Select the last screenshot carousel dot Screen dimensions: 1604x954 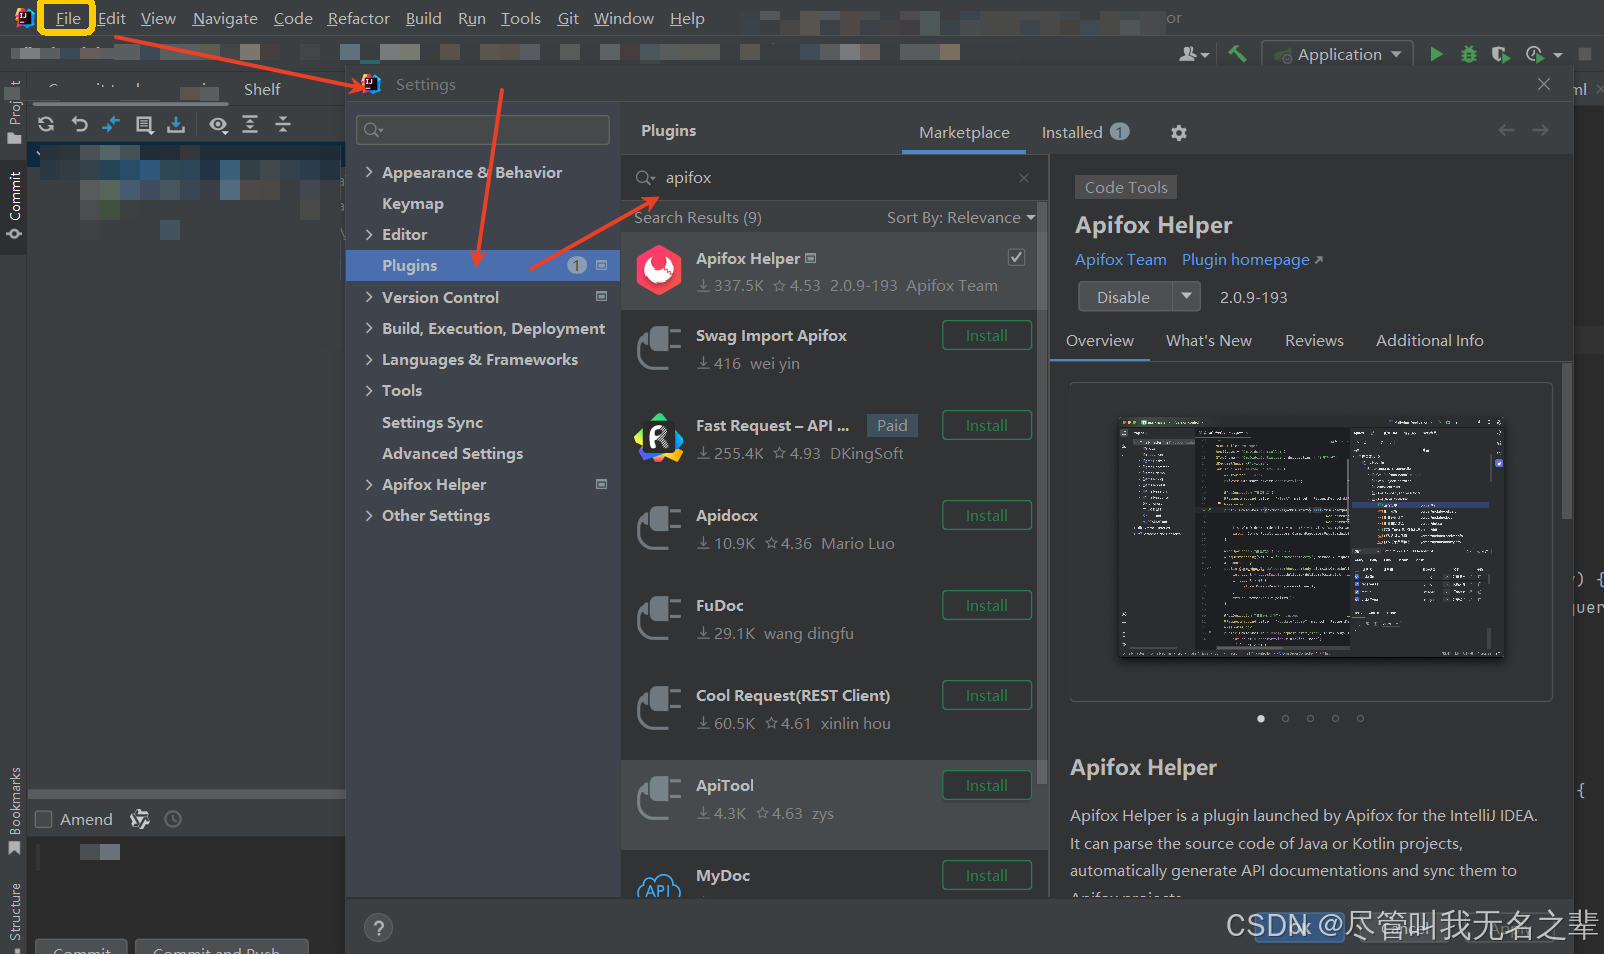click(x=1360, y=718)
